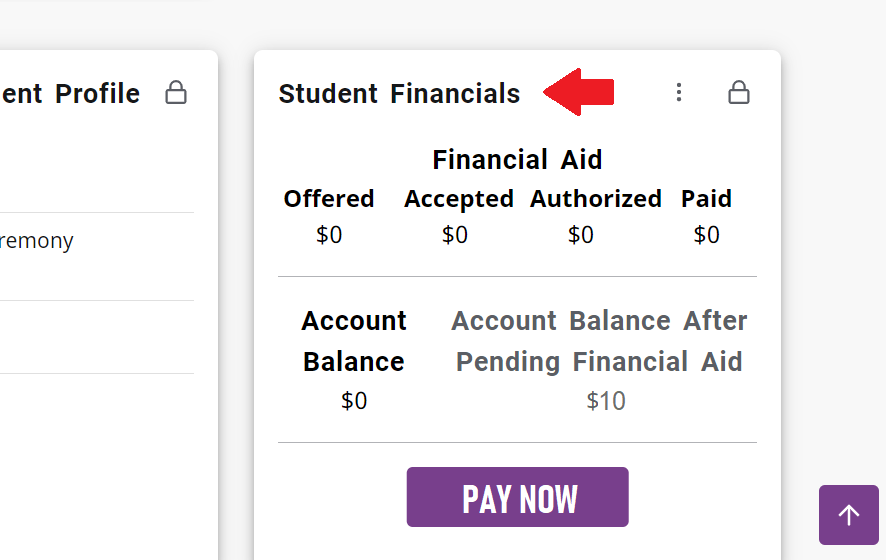Click the $10 pending balance amount

coord(606,401)
